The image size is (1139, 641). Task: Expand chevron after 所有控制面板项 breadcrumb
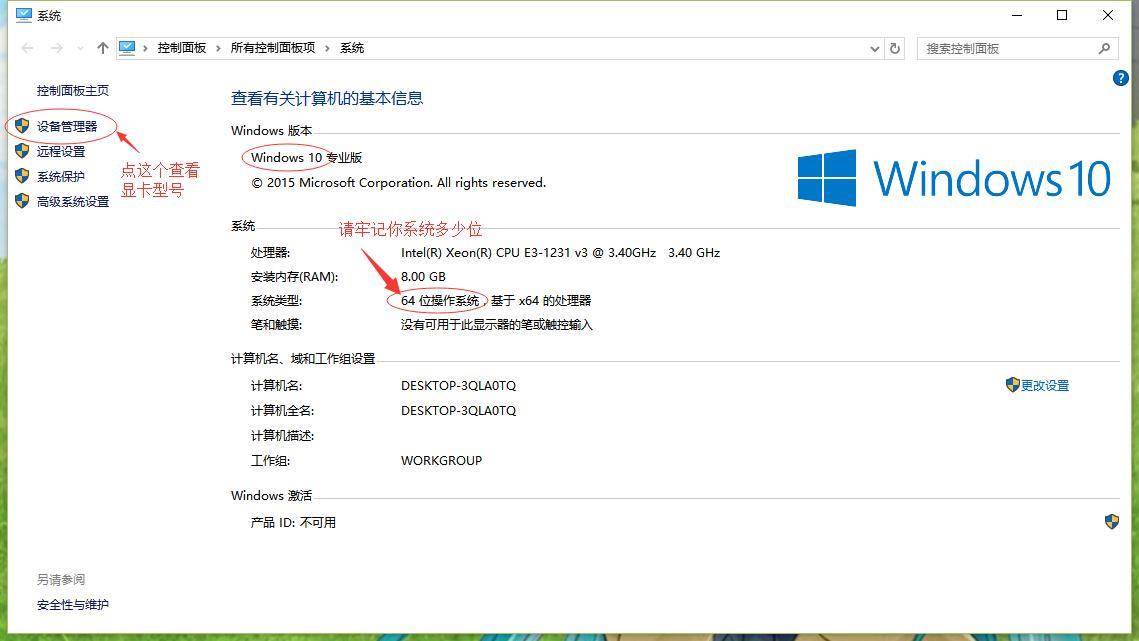(328, 48)
